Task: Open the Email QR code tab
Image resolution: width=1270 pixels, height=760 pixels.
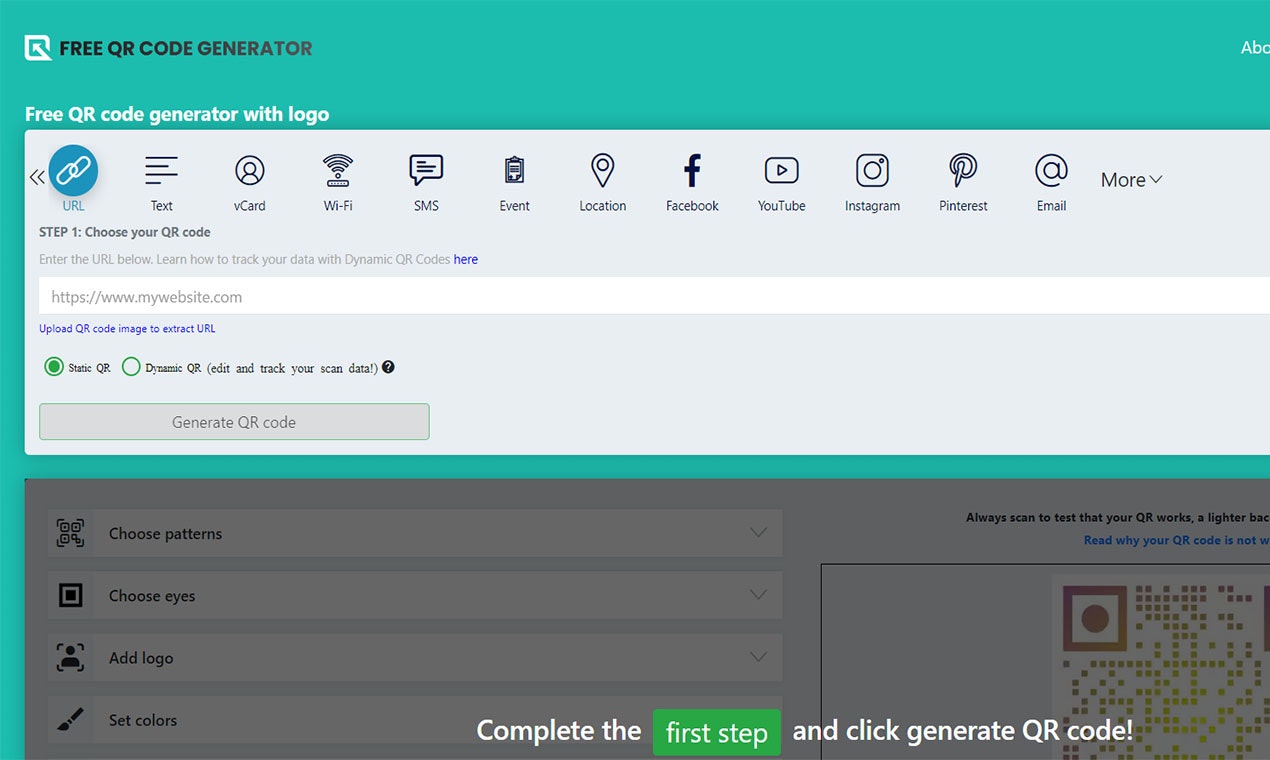Action: pyautogui.click(x=1051, y=178)
